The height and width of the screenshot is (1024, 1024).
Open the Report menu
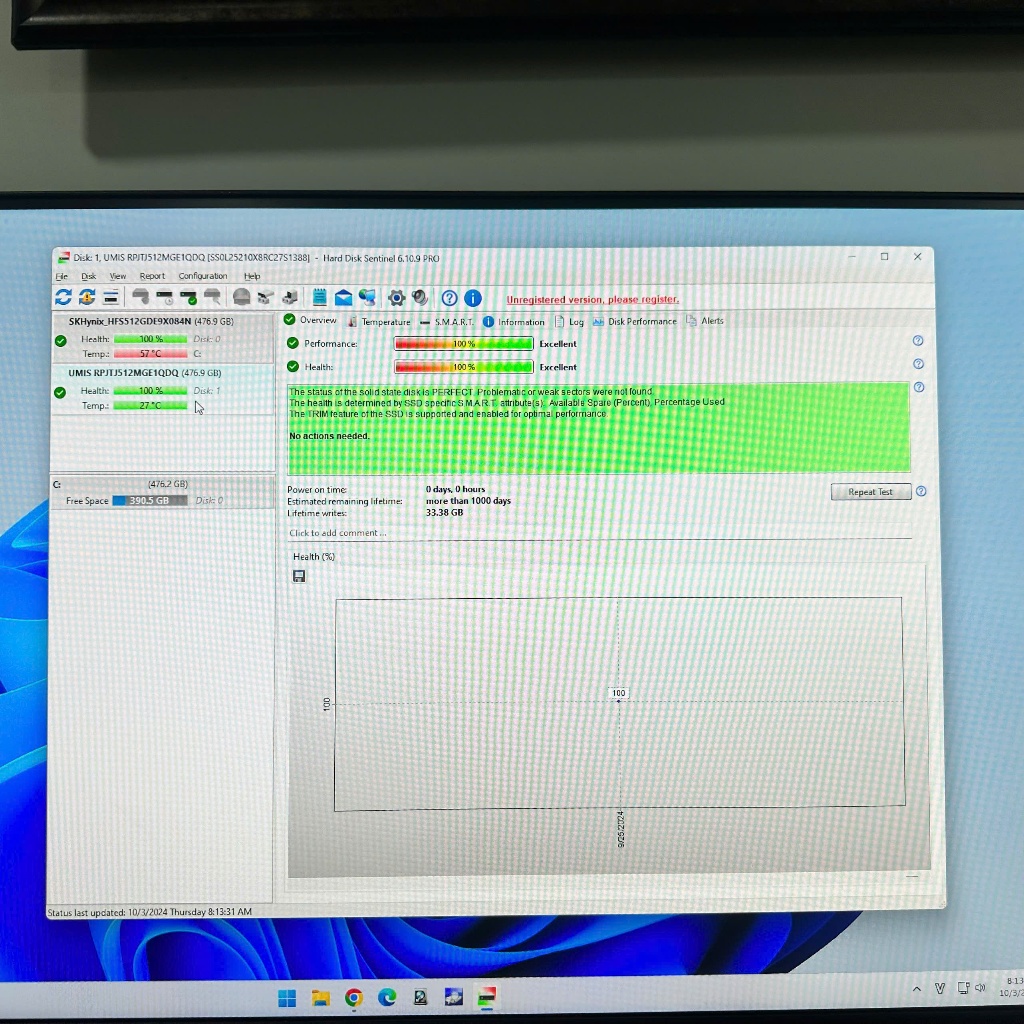(x=152, y=276)
